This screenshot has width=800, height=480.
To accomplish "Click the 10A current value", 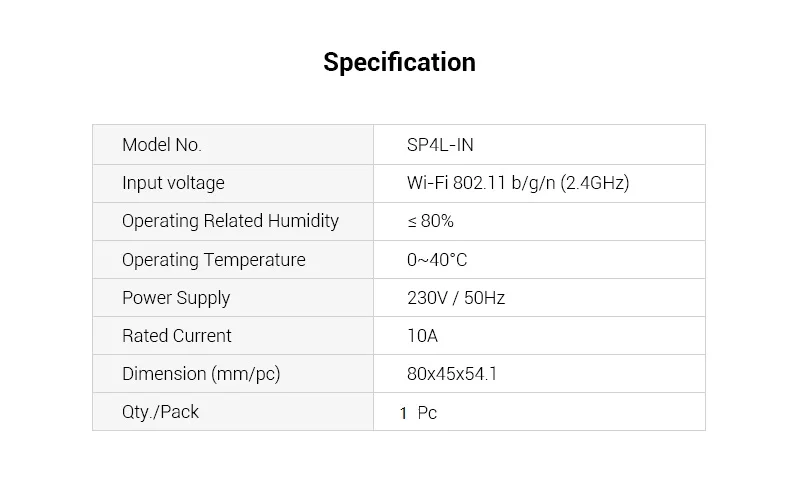I will (422, 336).
